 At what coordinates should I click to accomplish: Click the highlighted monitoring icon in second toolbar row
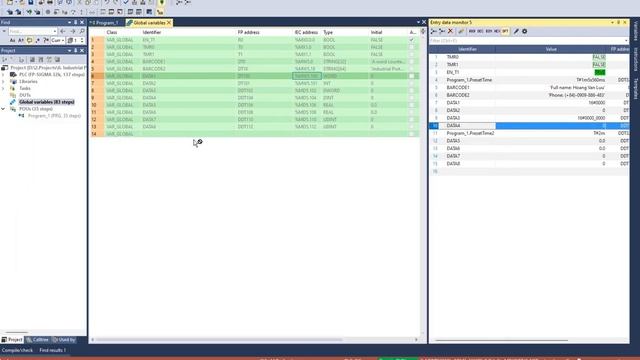coord(160,12)
